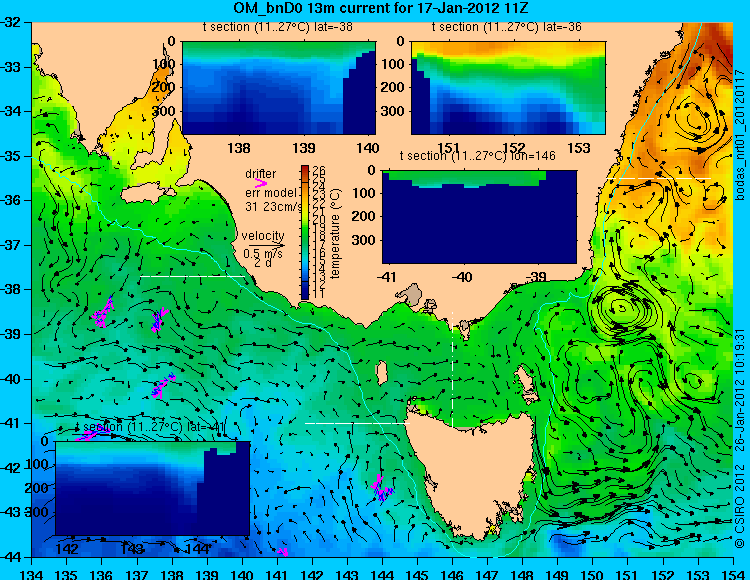Open the lat=-38 temperature section plot
This screenshot has width=750, height=580.
click(279, 88)
